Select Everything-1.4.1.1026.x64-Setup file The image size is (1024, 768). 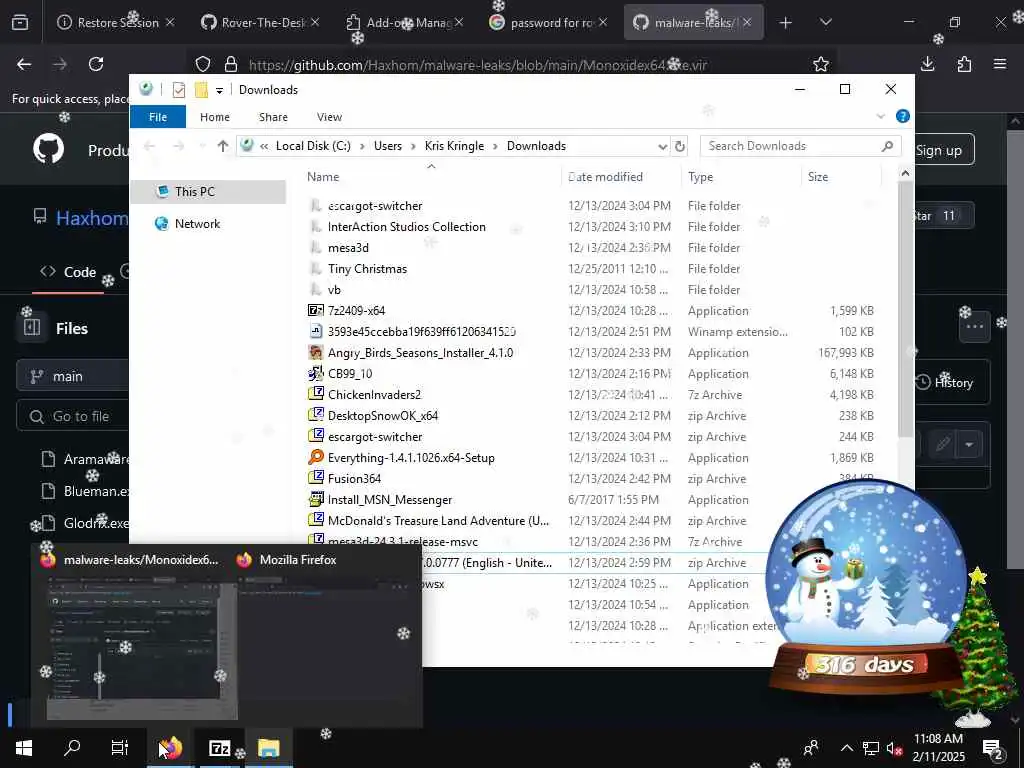pos(411,458)
